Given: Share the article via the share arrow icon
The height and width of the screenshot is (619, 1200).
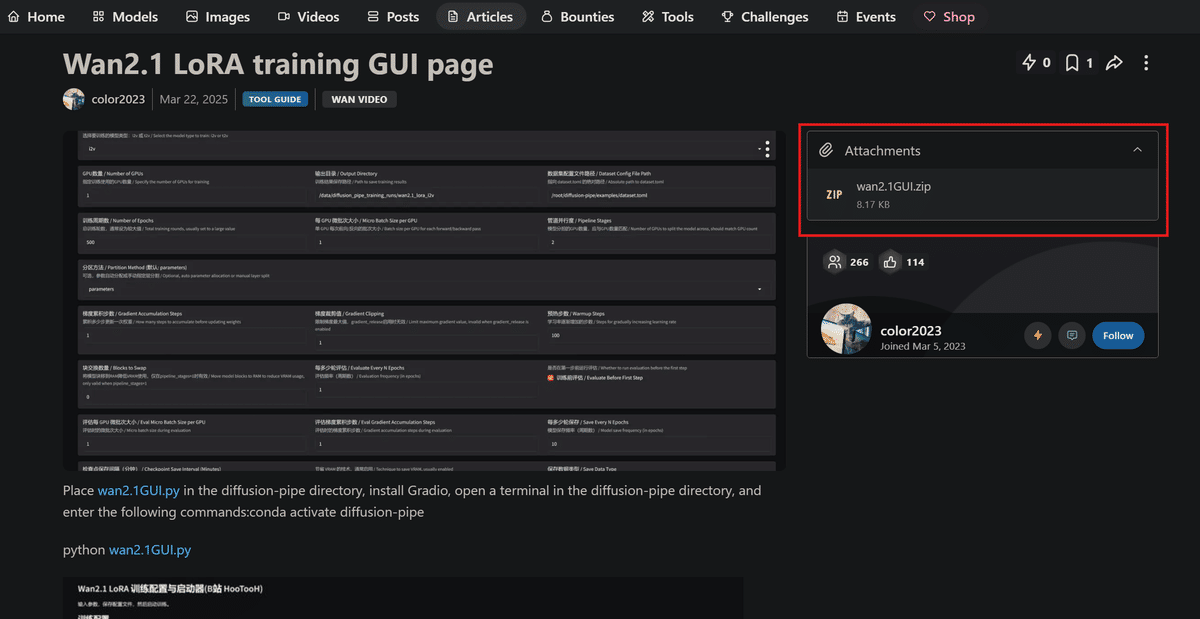Looking at the screenshot, I should tap(1114, 62).
